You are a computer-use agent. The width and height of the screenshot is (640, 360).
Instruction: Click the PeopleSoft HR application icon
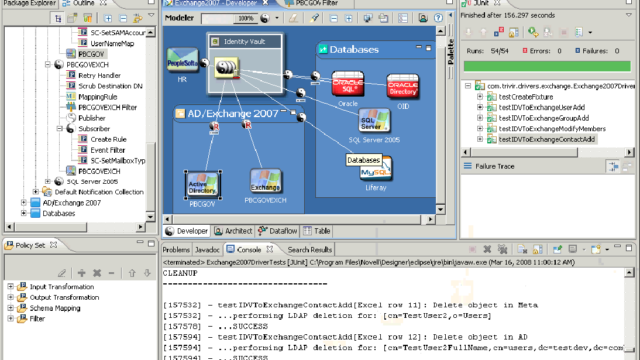pyautogui.click(x=182, y=60)
